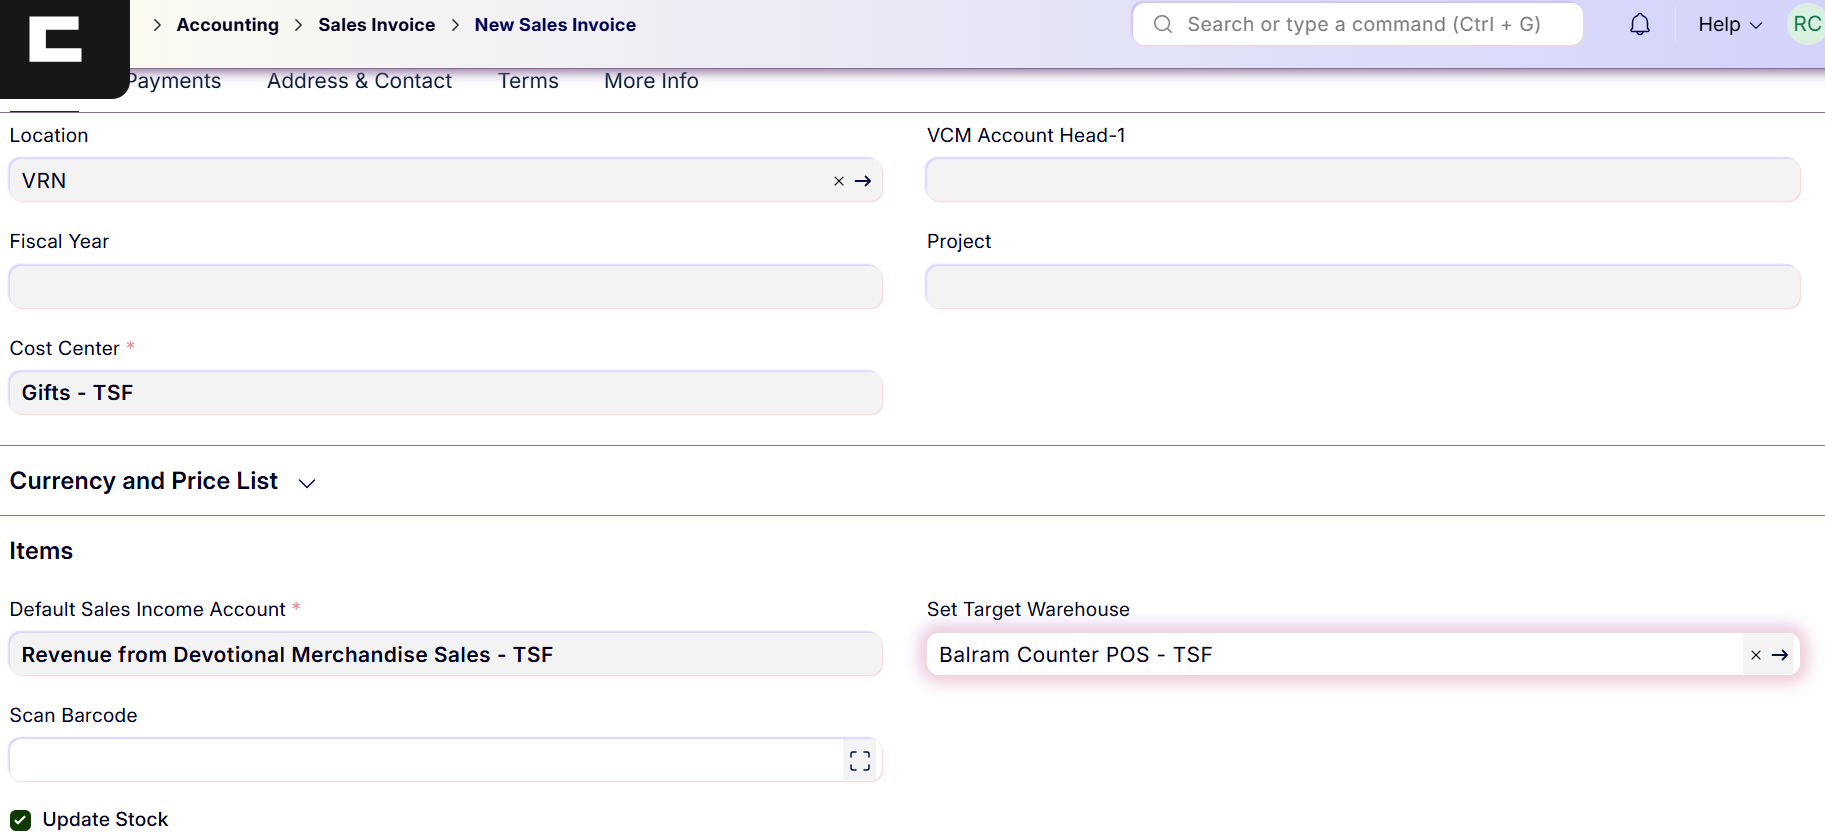
Task: Switch to the Terms tab
Action: pyautogui.click(x=528, y=81)
